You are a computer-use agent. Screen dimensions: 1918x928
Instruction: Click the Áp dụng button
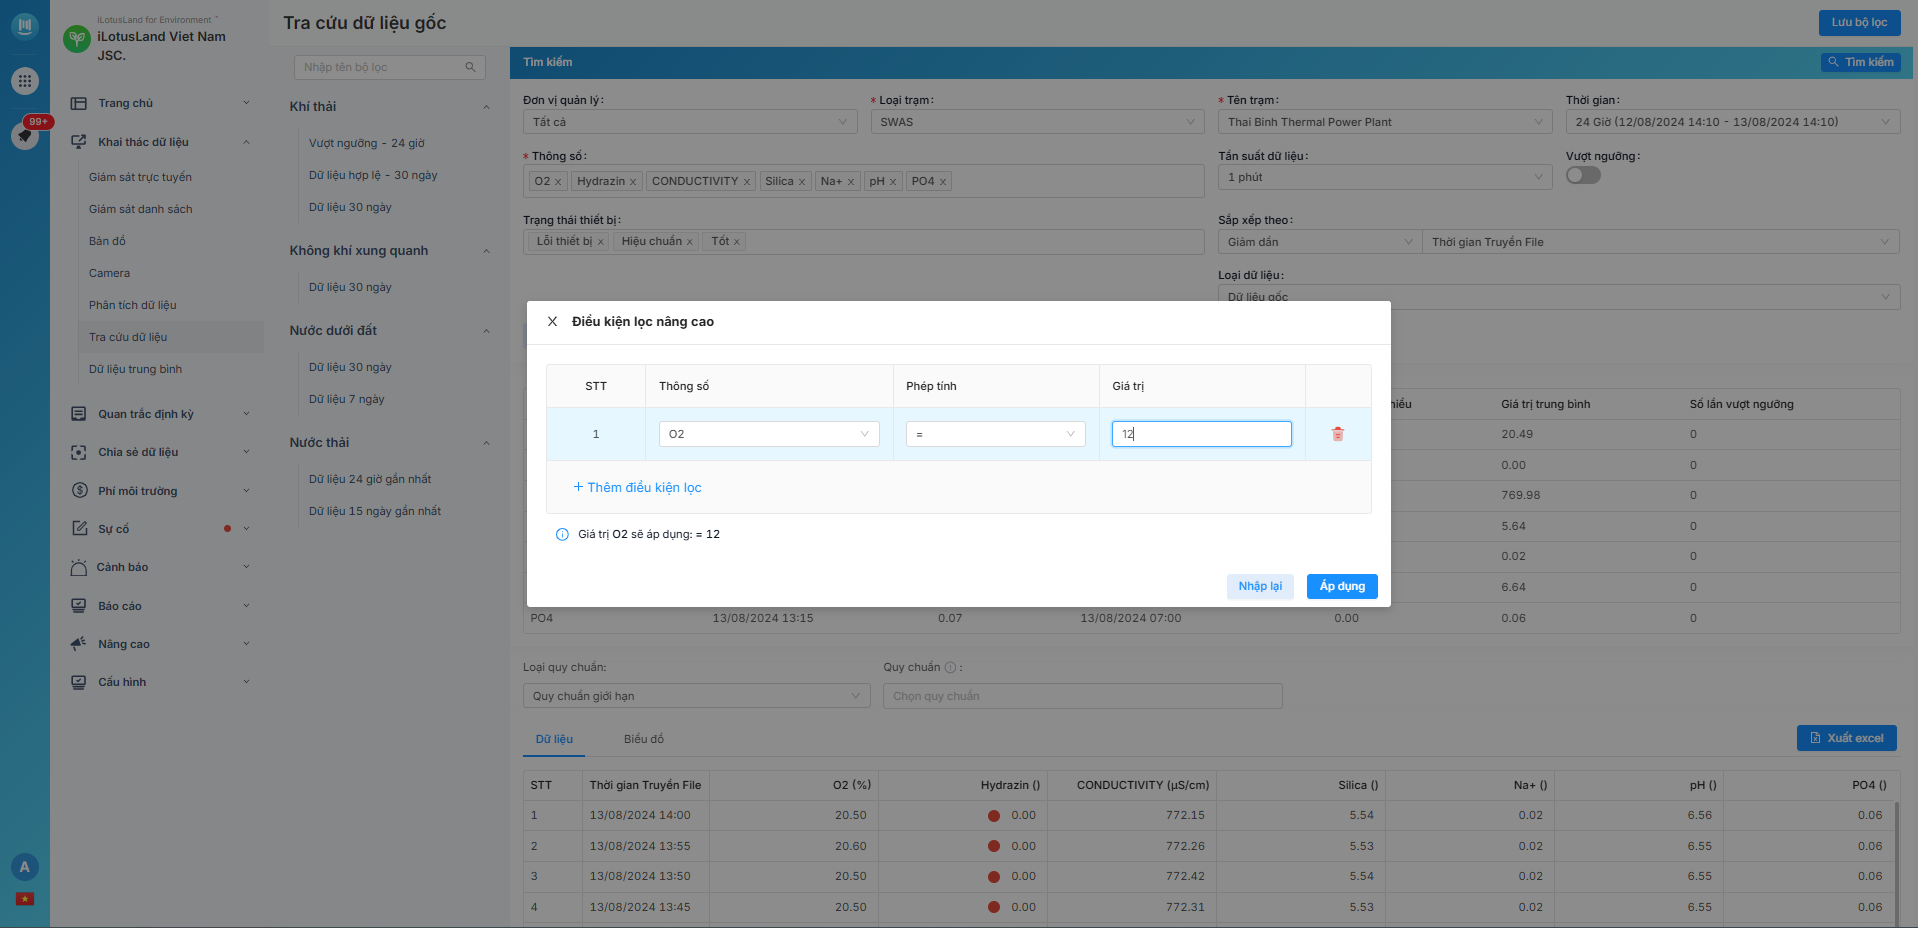click(x=1342, y=586)
